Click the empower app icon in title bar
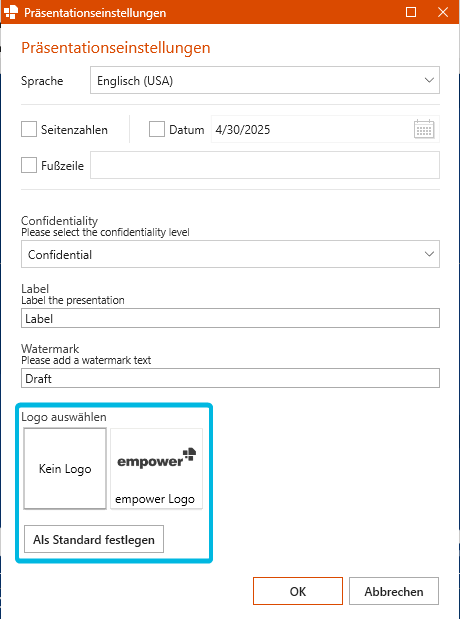The image size is (460, 619). pos(11,12)
